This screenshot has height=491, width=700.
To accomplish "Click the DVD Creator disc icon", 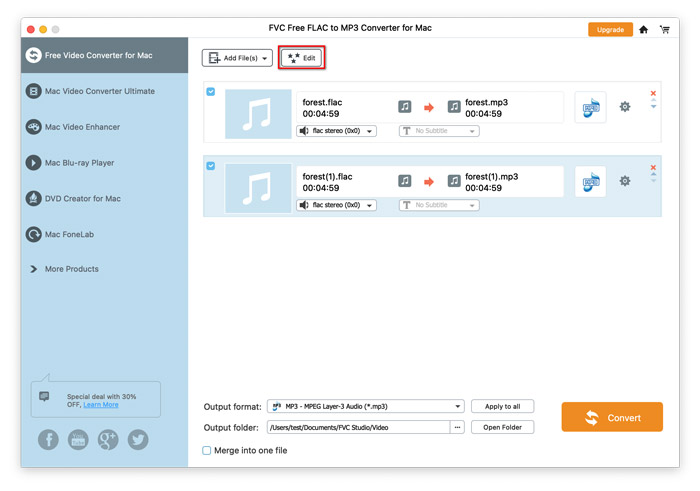I will tap(33, 198).
